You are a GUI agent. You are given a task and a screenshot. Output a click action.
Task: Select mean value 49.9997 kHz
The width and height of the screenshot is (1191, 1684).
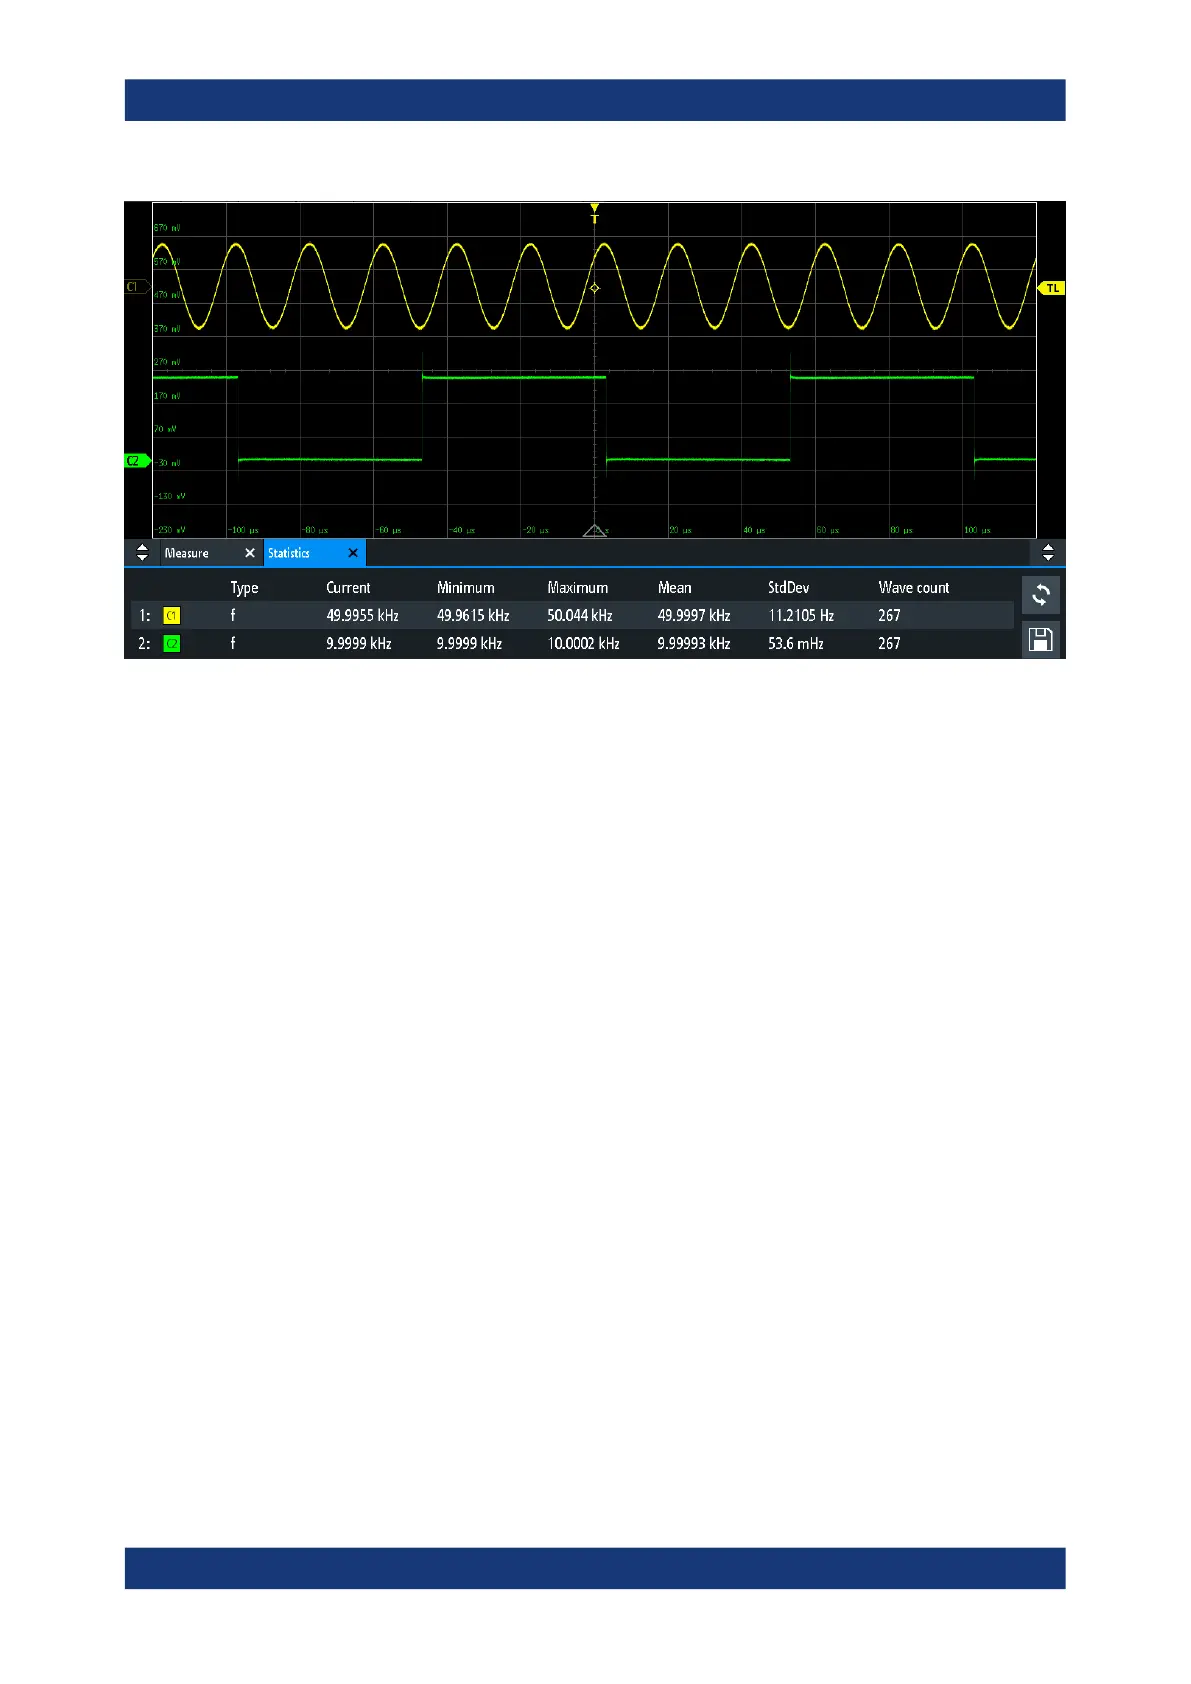coord(694,616)
